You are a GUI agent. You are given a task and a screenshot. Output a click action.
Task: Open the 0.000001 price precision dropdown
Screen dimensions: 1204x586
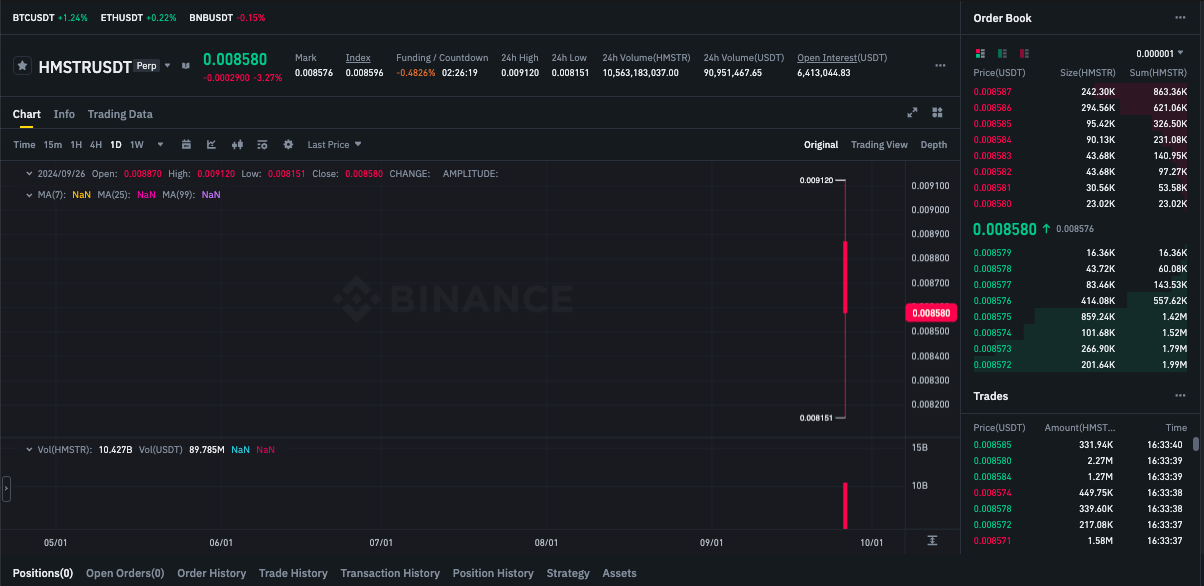pyautogui.click(x=1160, y=53)
